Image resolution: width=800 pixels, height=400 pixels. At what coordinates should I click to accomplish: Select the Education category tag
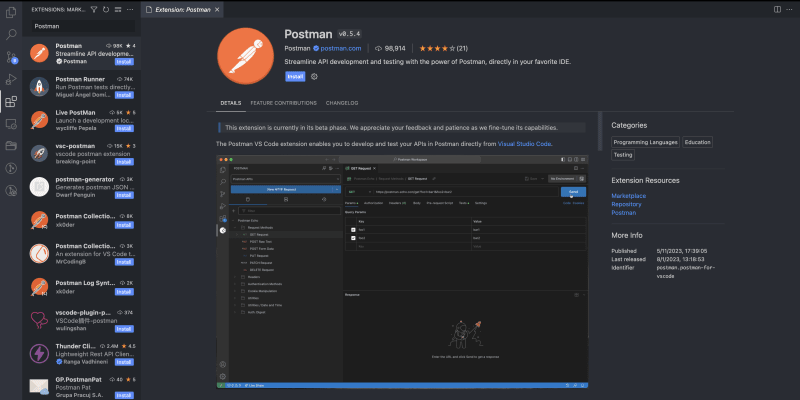697,142
